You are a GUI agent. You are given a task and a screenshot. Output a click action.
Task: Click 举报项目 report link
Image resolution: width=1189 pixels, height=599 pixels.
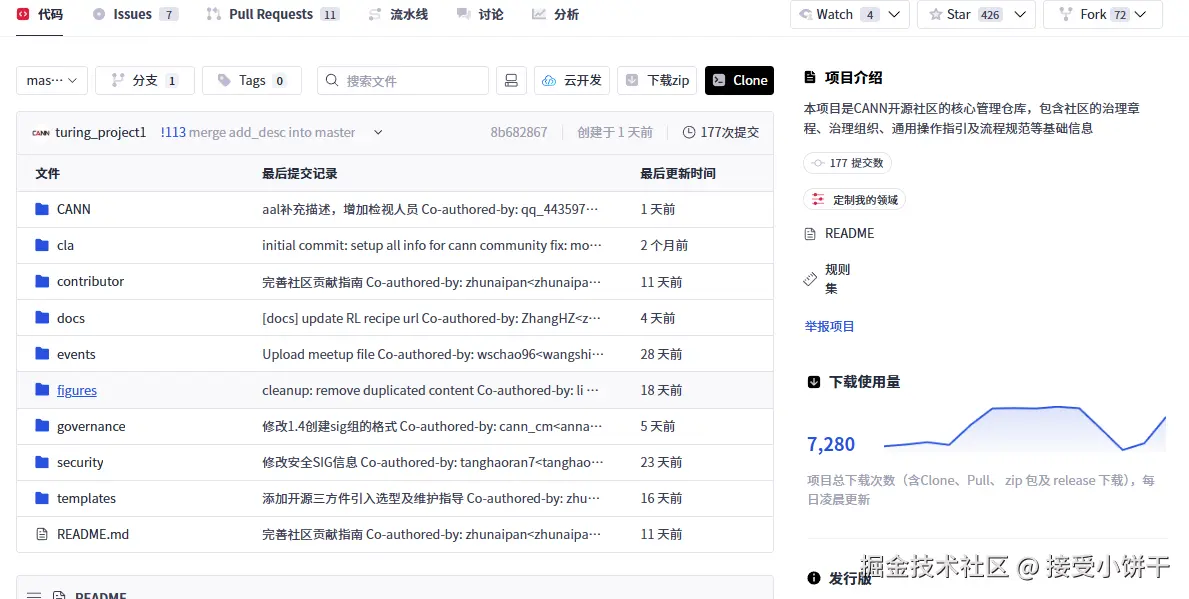(830, 327)
